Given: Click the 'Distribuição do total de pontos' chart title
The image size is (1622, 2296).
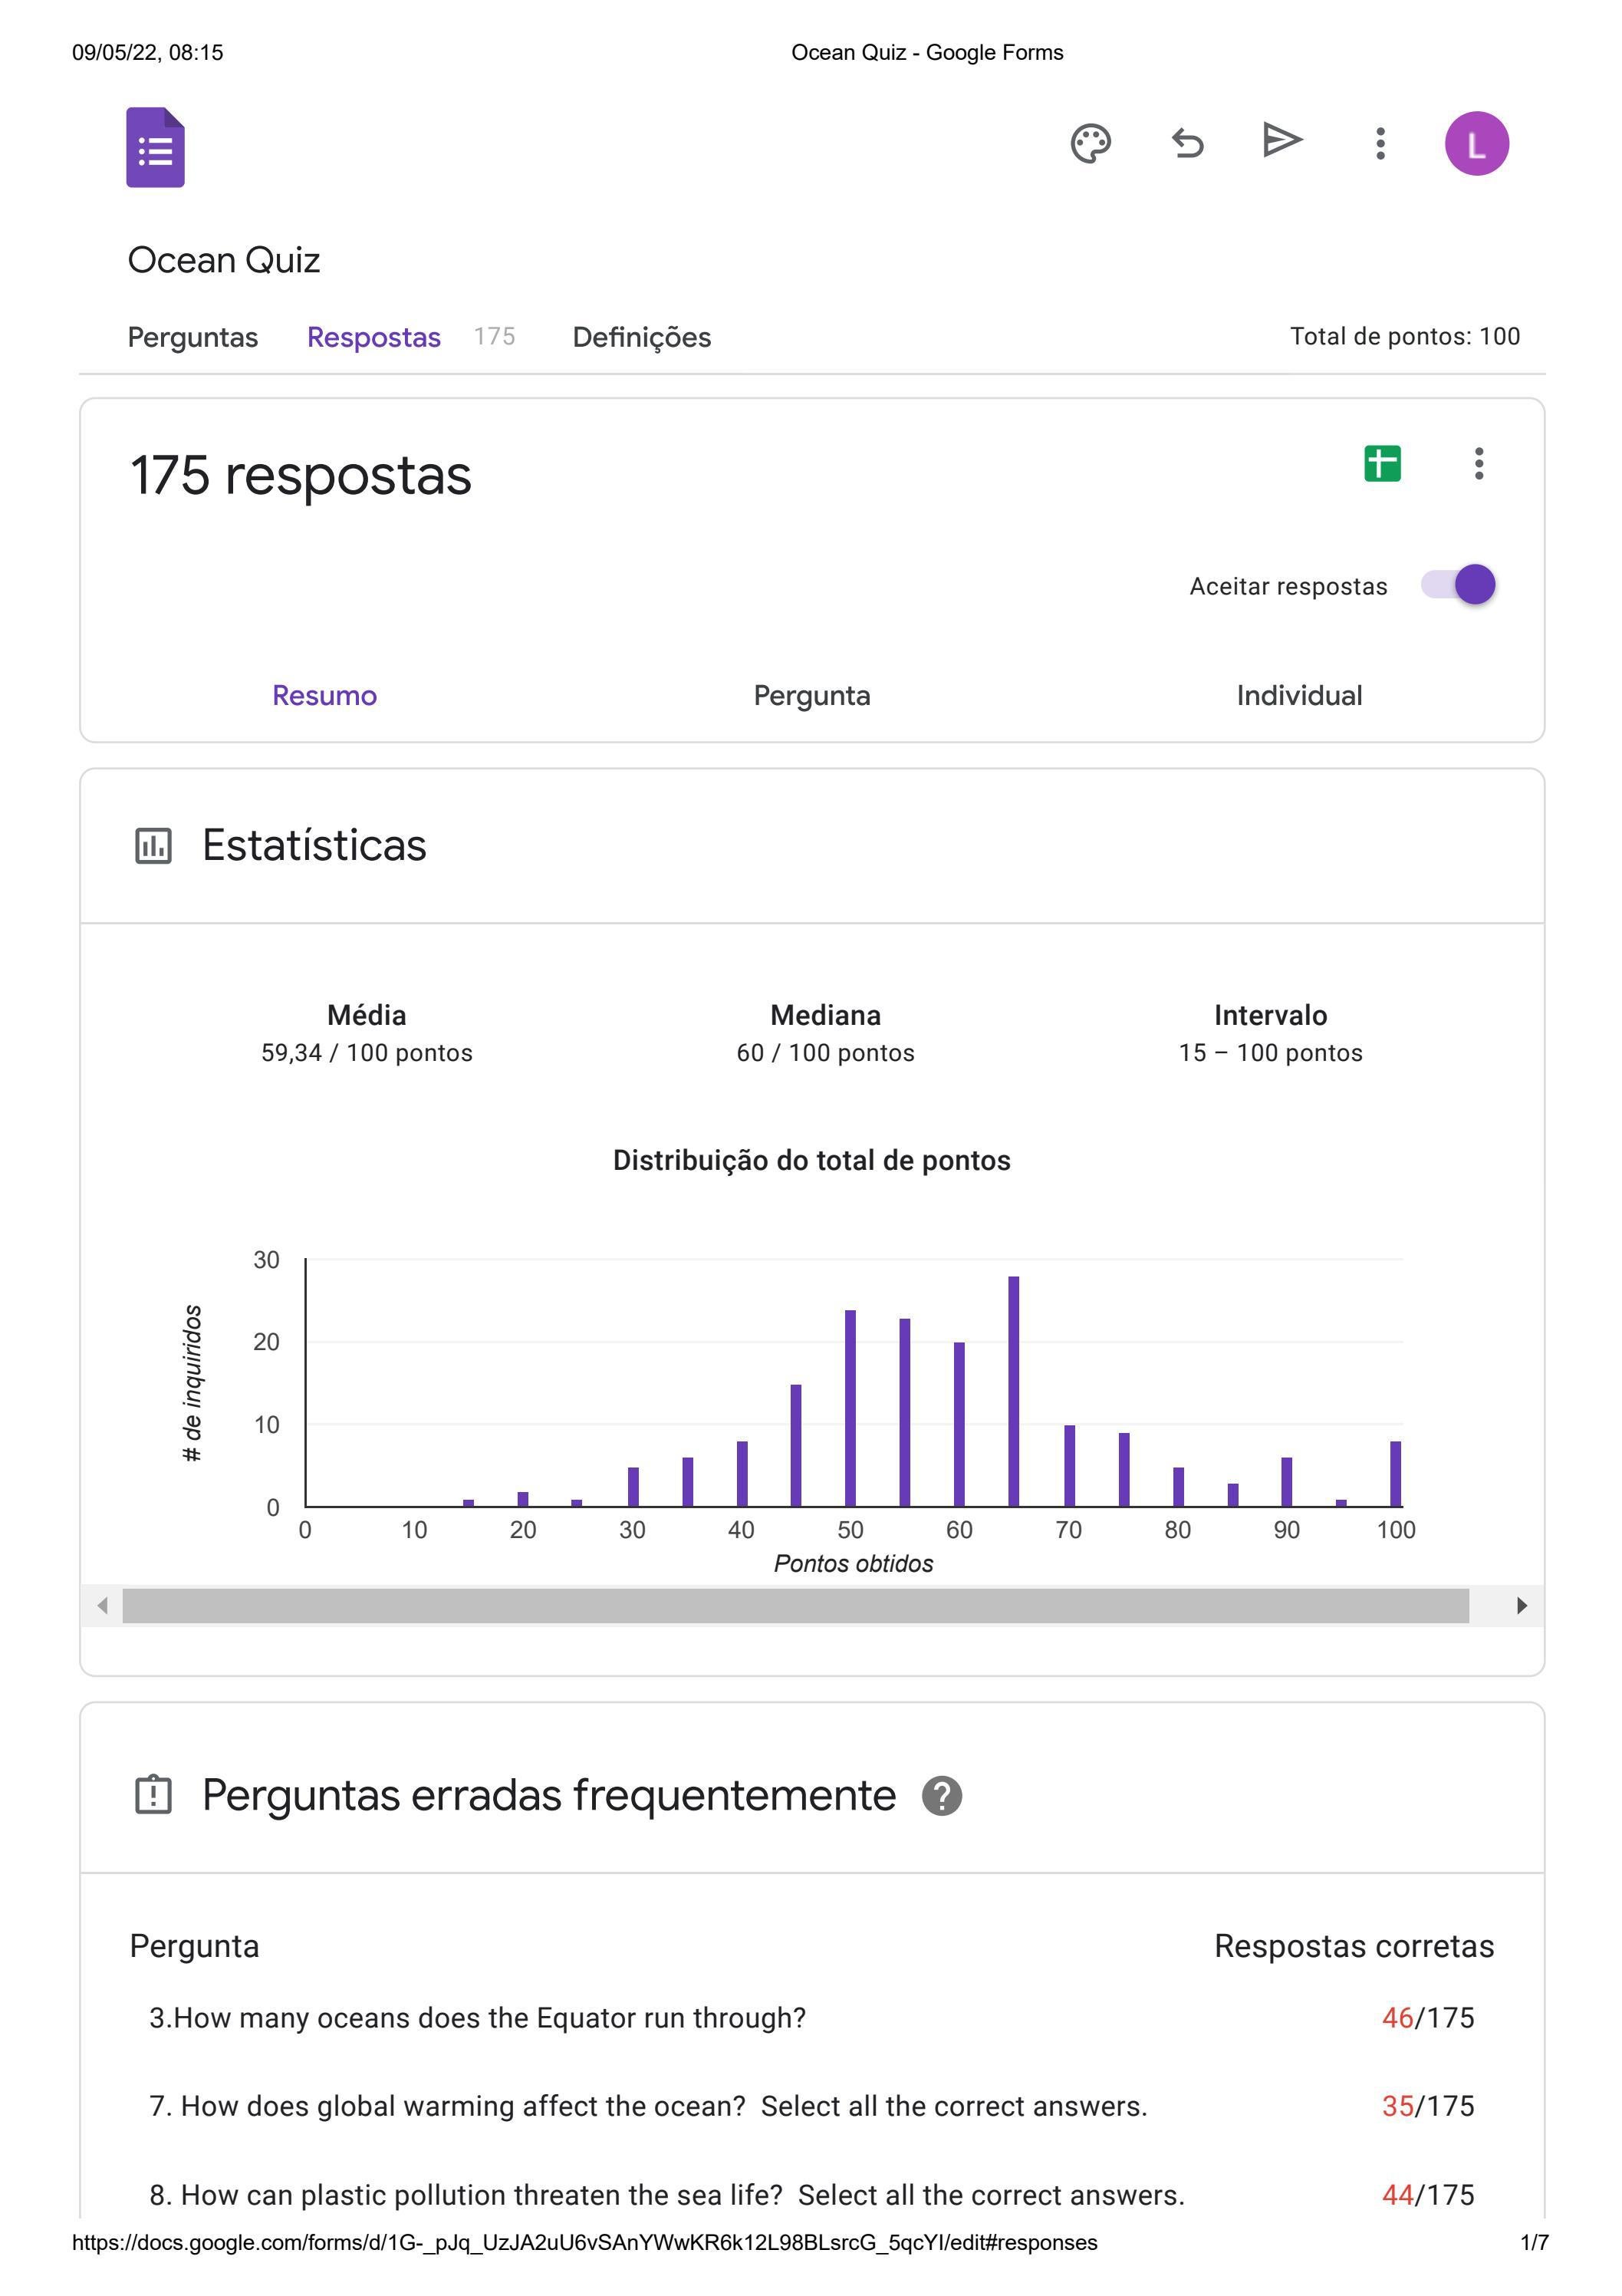Looking at the screenshot, I should [x=811, y=1161].
